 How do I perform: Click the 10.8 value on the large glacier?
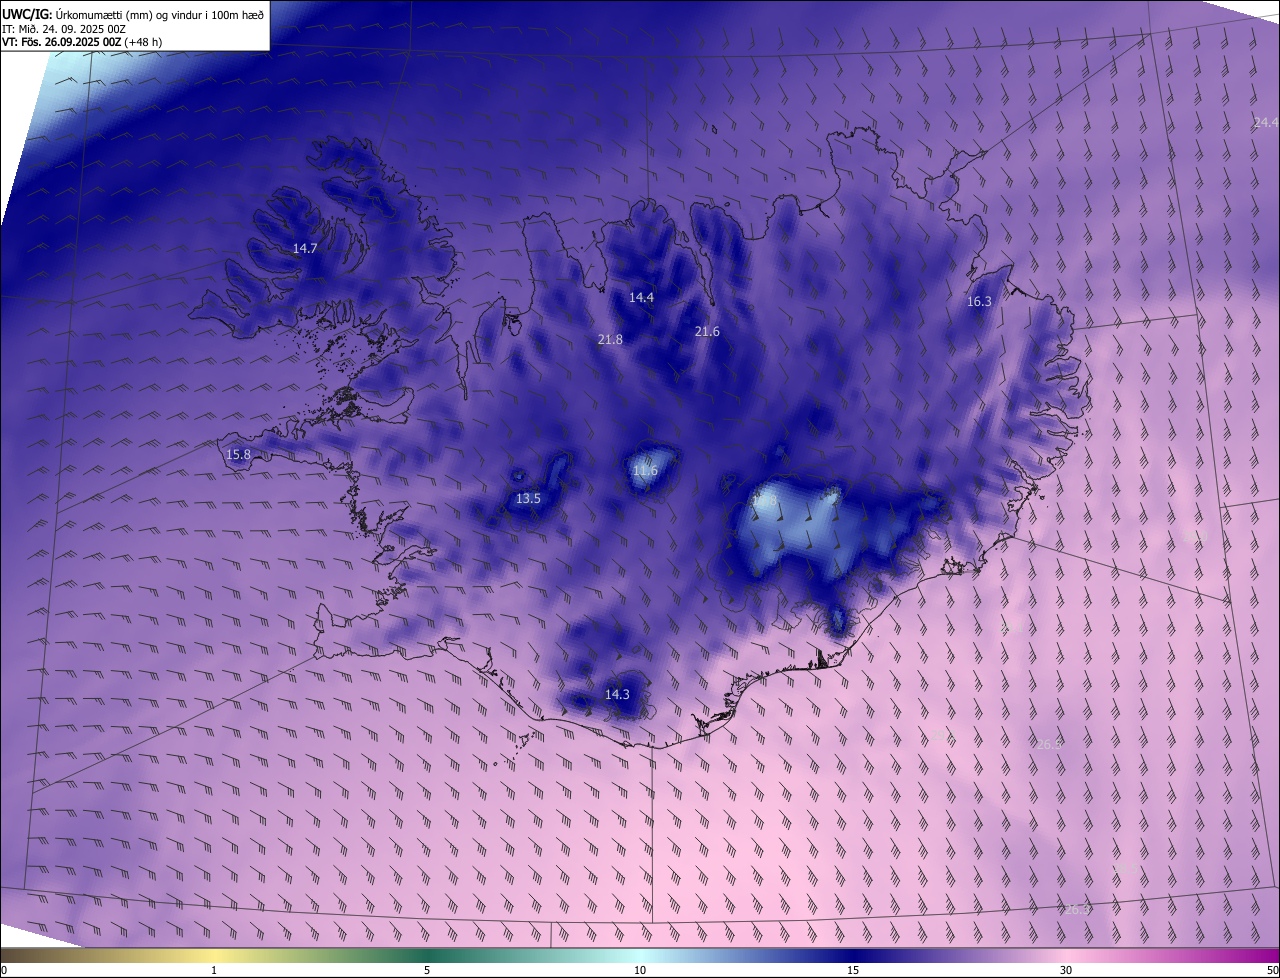(764, 499)
